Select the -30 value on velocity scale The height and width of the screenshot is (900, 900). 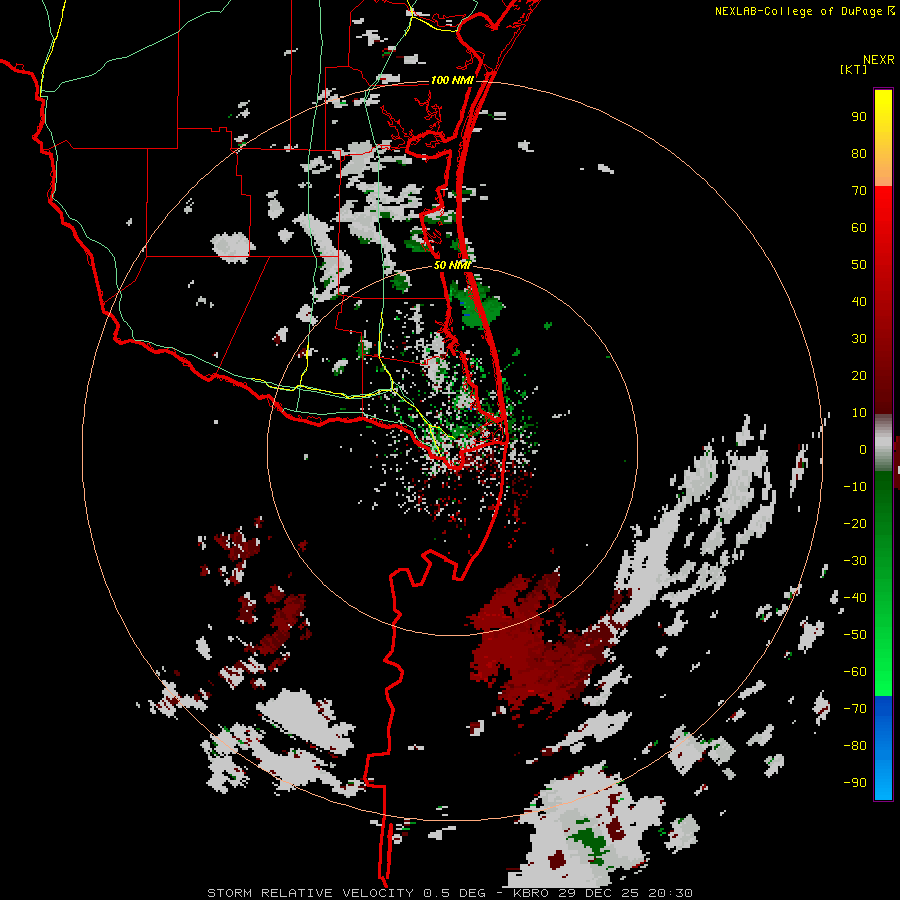click(855, 561)
